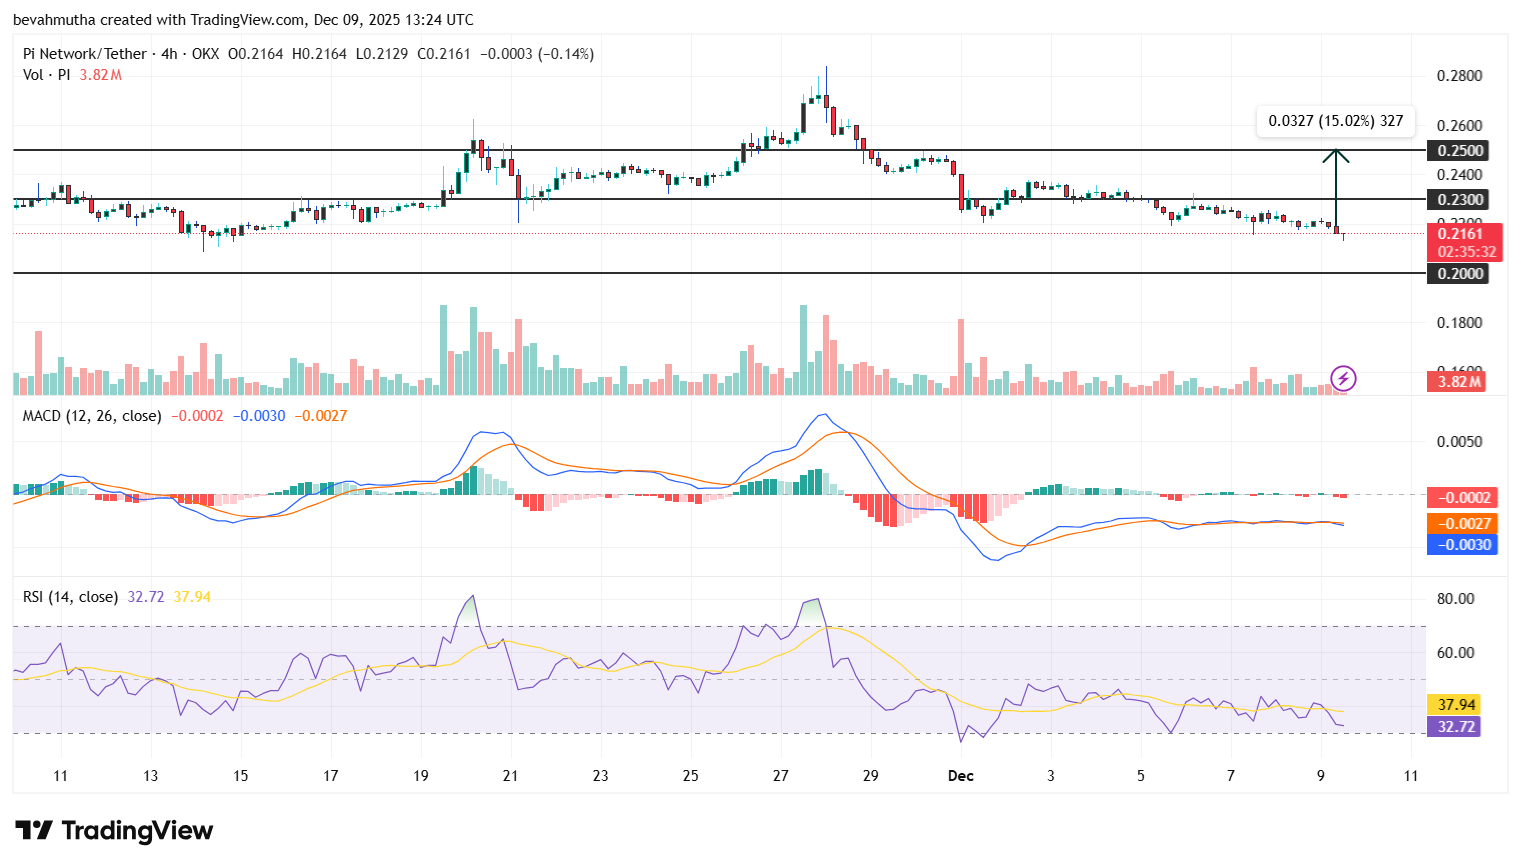
Task: Select the red 3.82M volume readout
Action: (1458, 381)
